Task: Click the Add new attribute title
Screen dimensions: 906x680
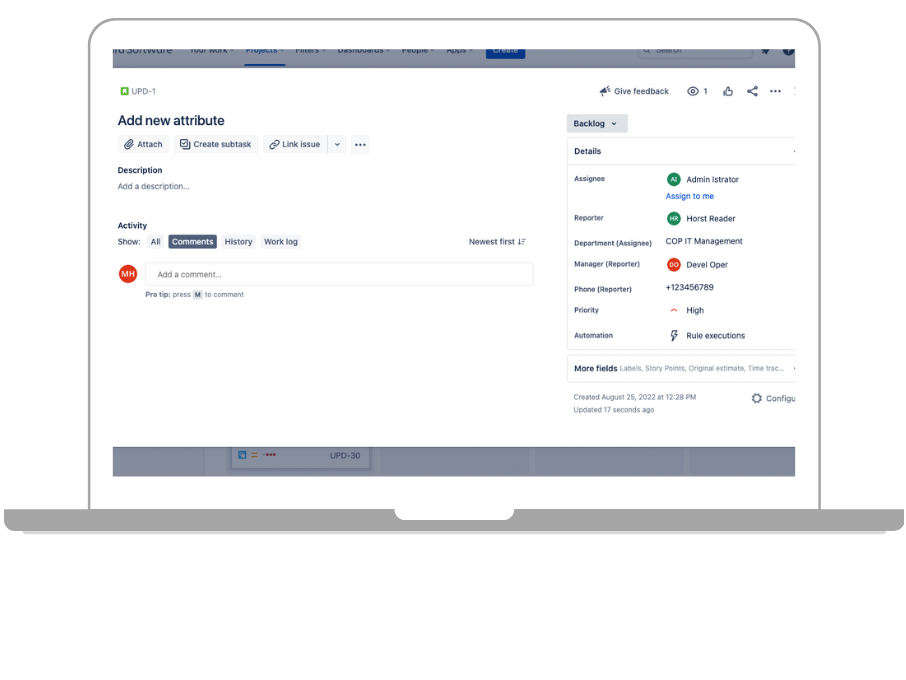Action: 171,120
